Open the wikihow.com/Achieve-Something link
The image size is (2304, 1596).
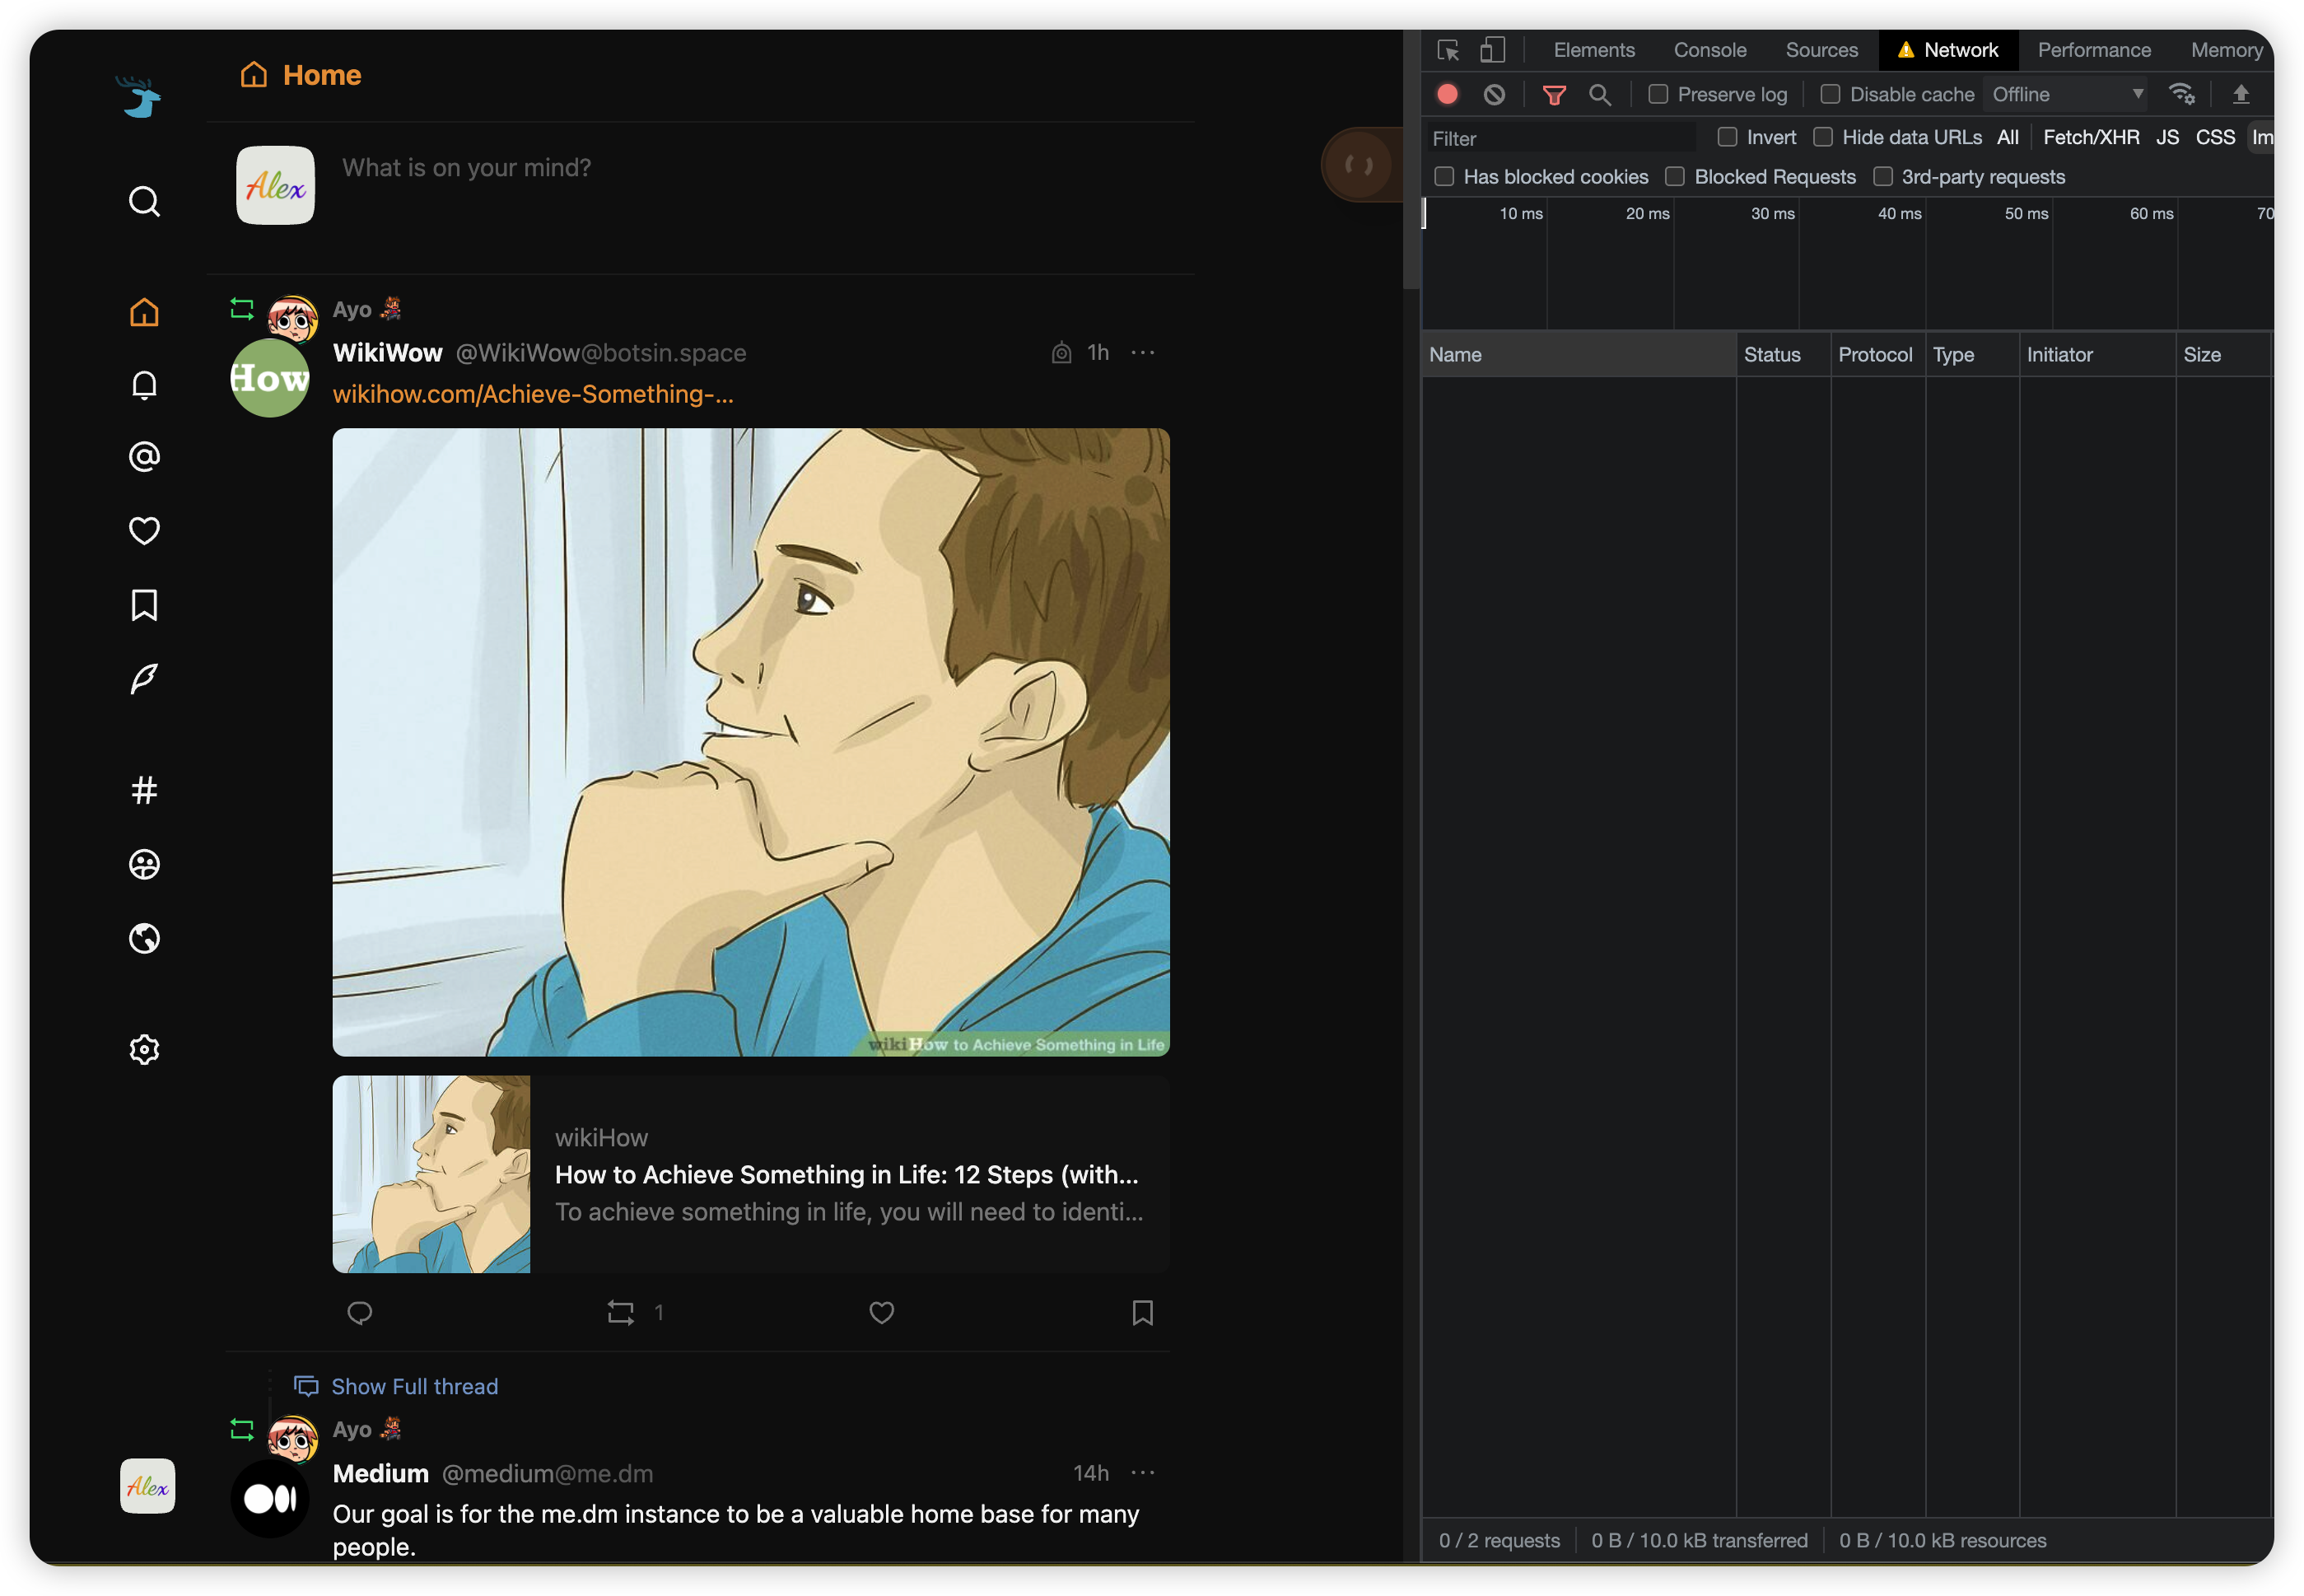(533, 394)
